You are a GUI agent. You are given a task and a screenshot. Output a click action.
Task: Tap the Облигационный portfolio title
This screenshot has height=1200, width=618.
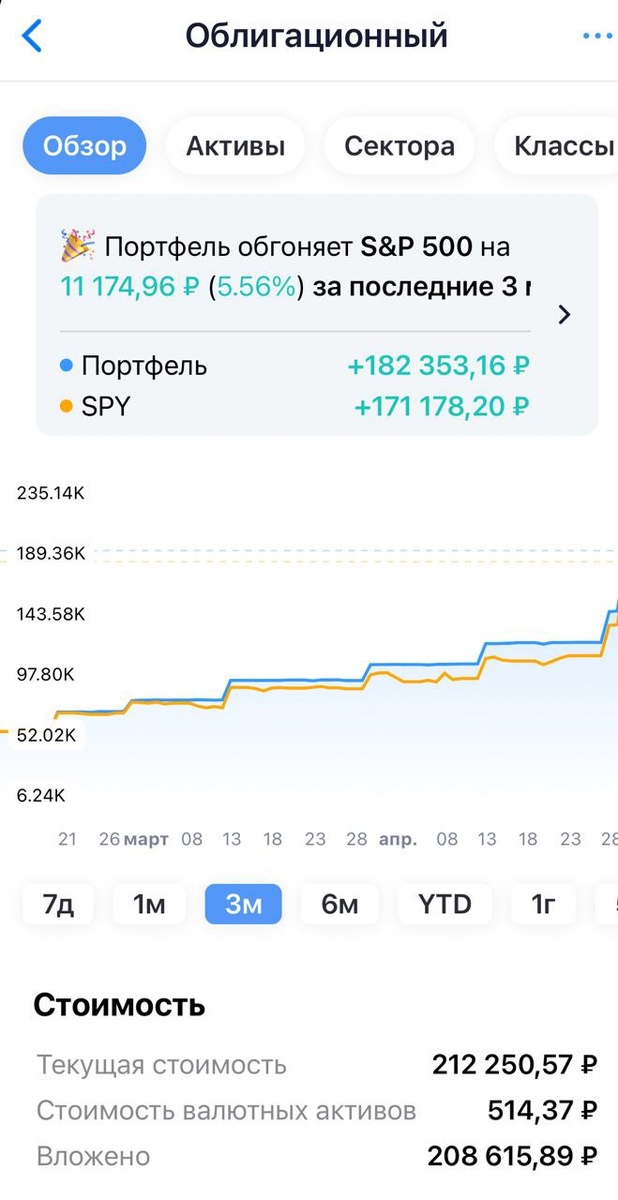click(x=316, y=37)
